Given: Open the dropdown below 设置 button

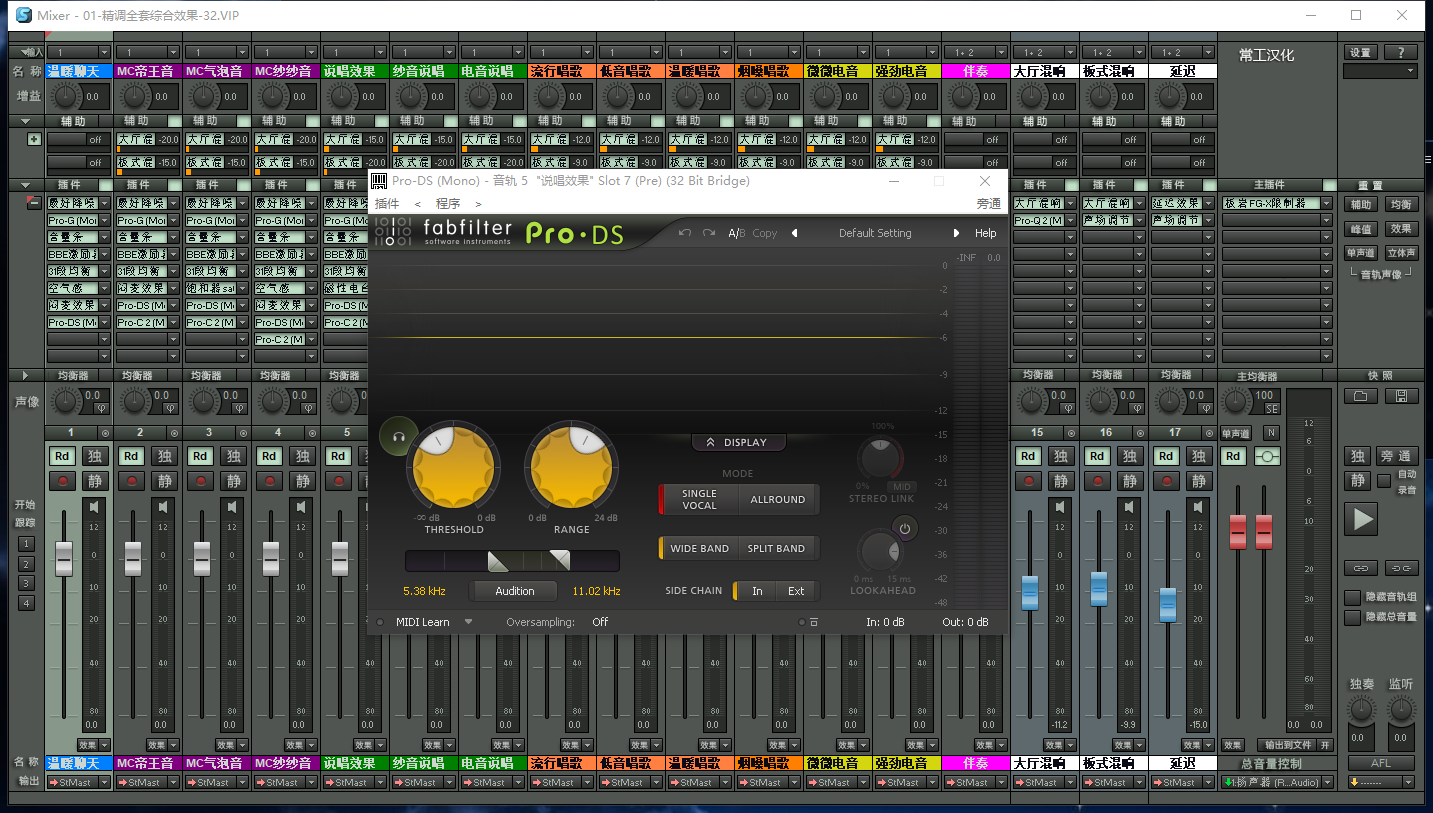Looking at the screenshot, I should (x=1380, y=71).
